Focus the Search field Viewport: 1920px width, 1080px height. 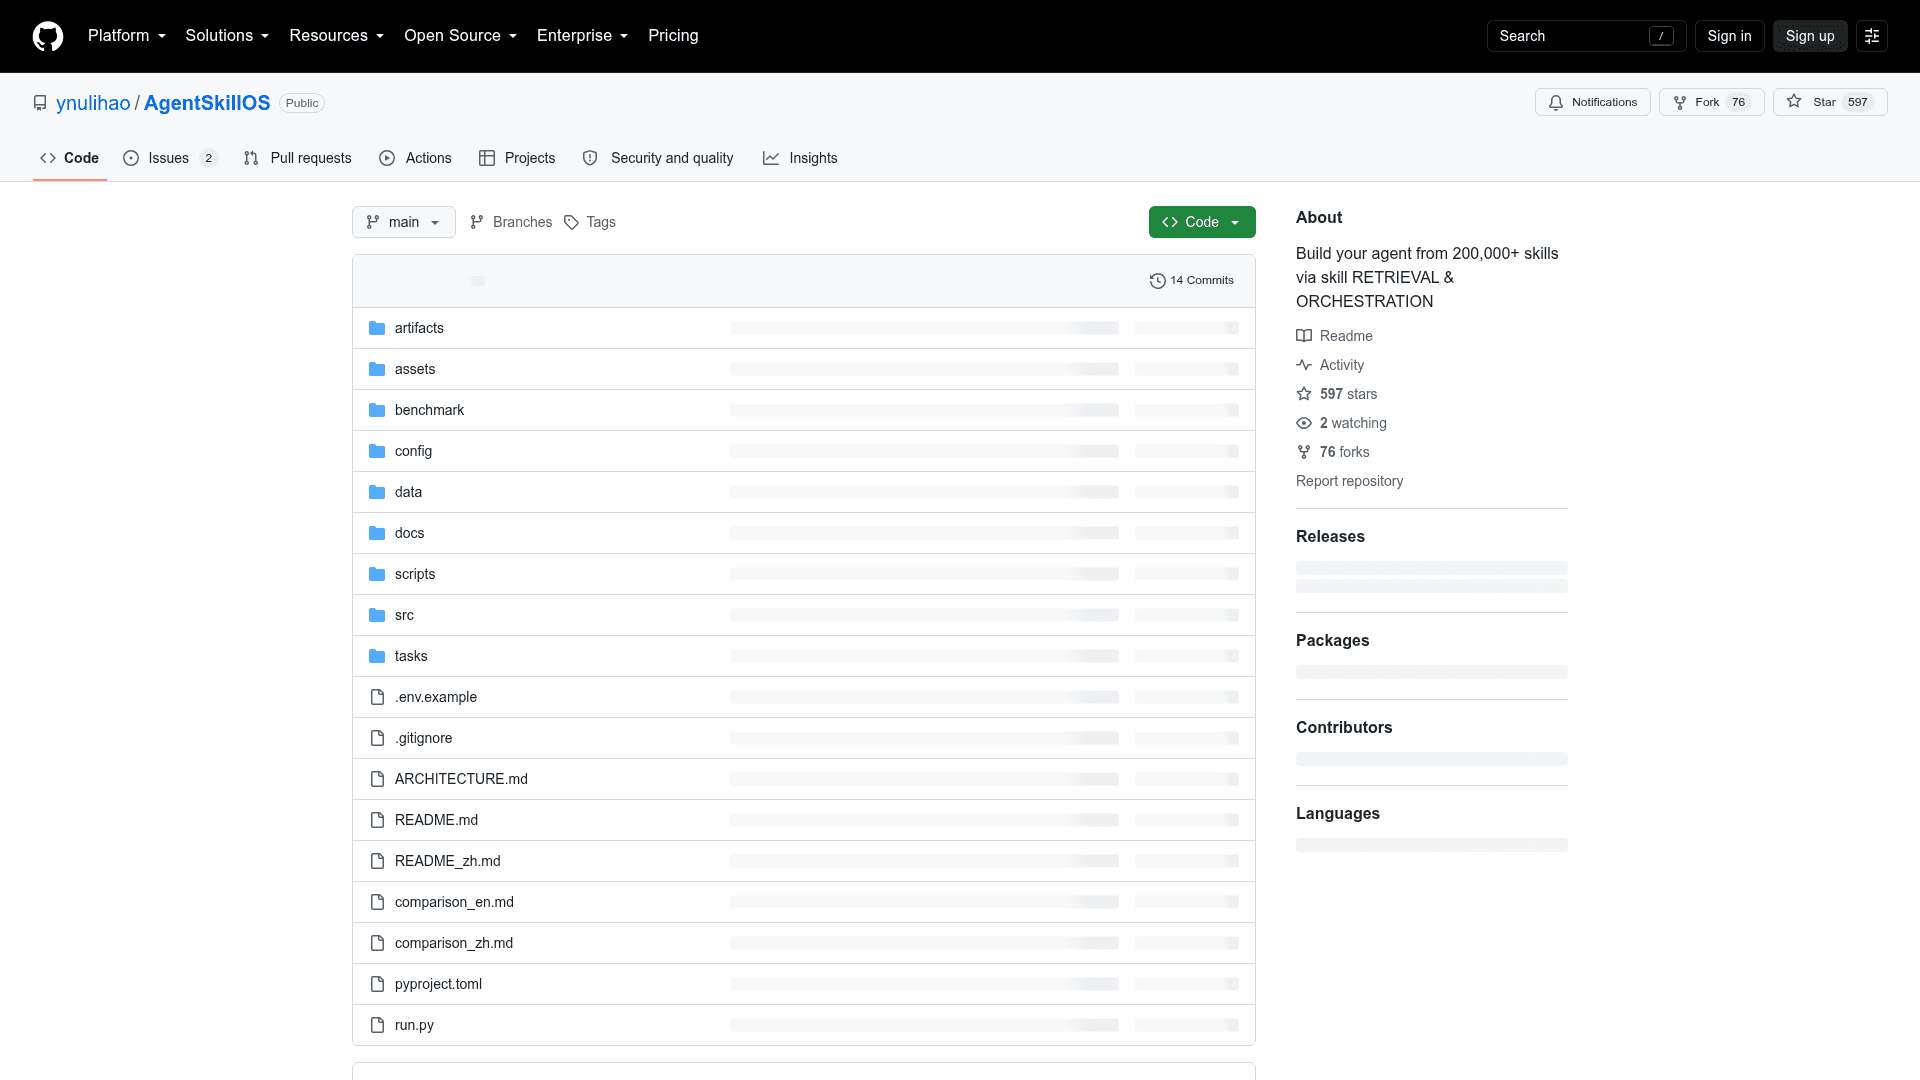1586,36
